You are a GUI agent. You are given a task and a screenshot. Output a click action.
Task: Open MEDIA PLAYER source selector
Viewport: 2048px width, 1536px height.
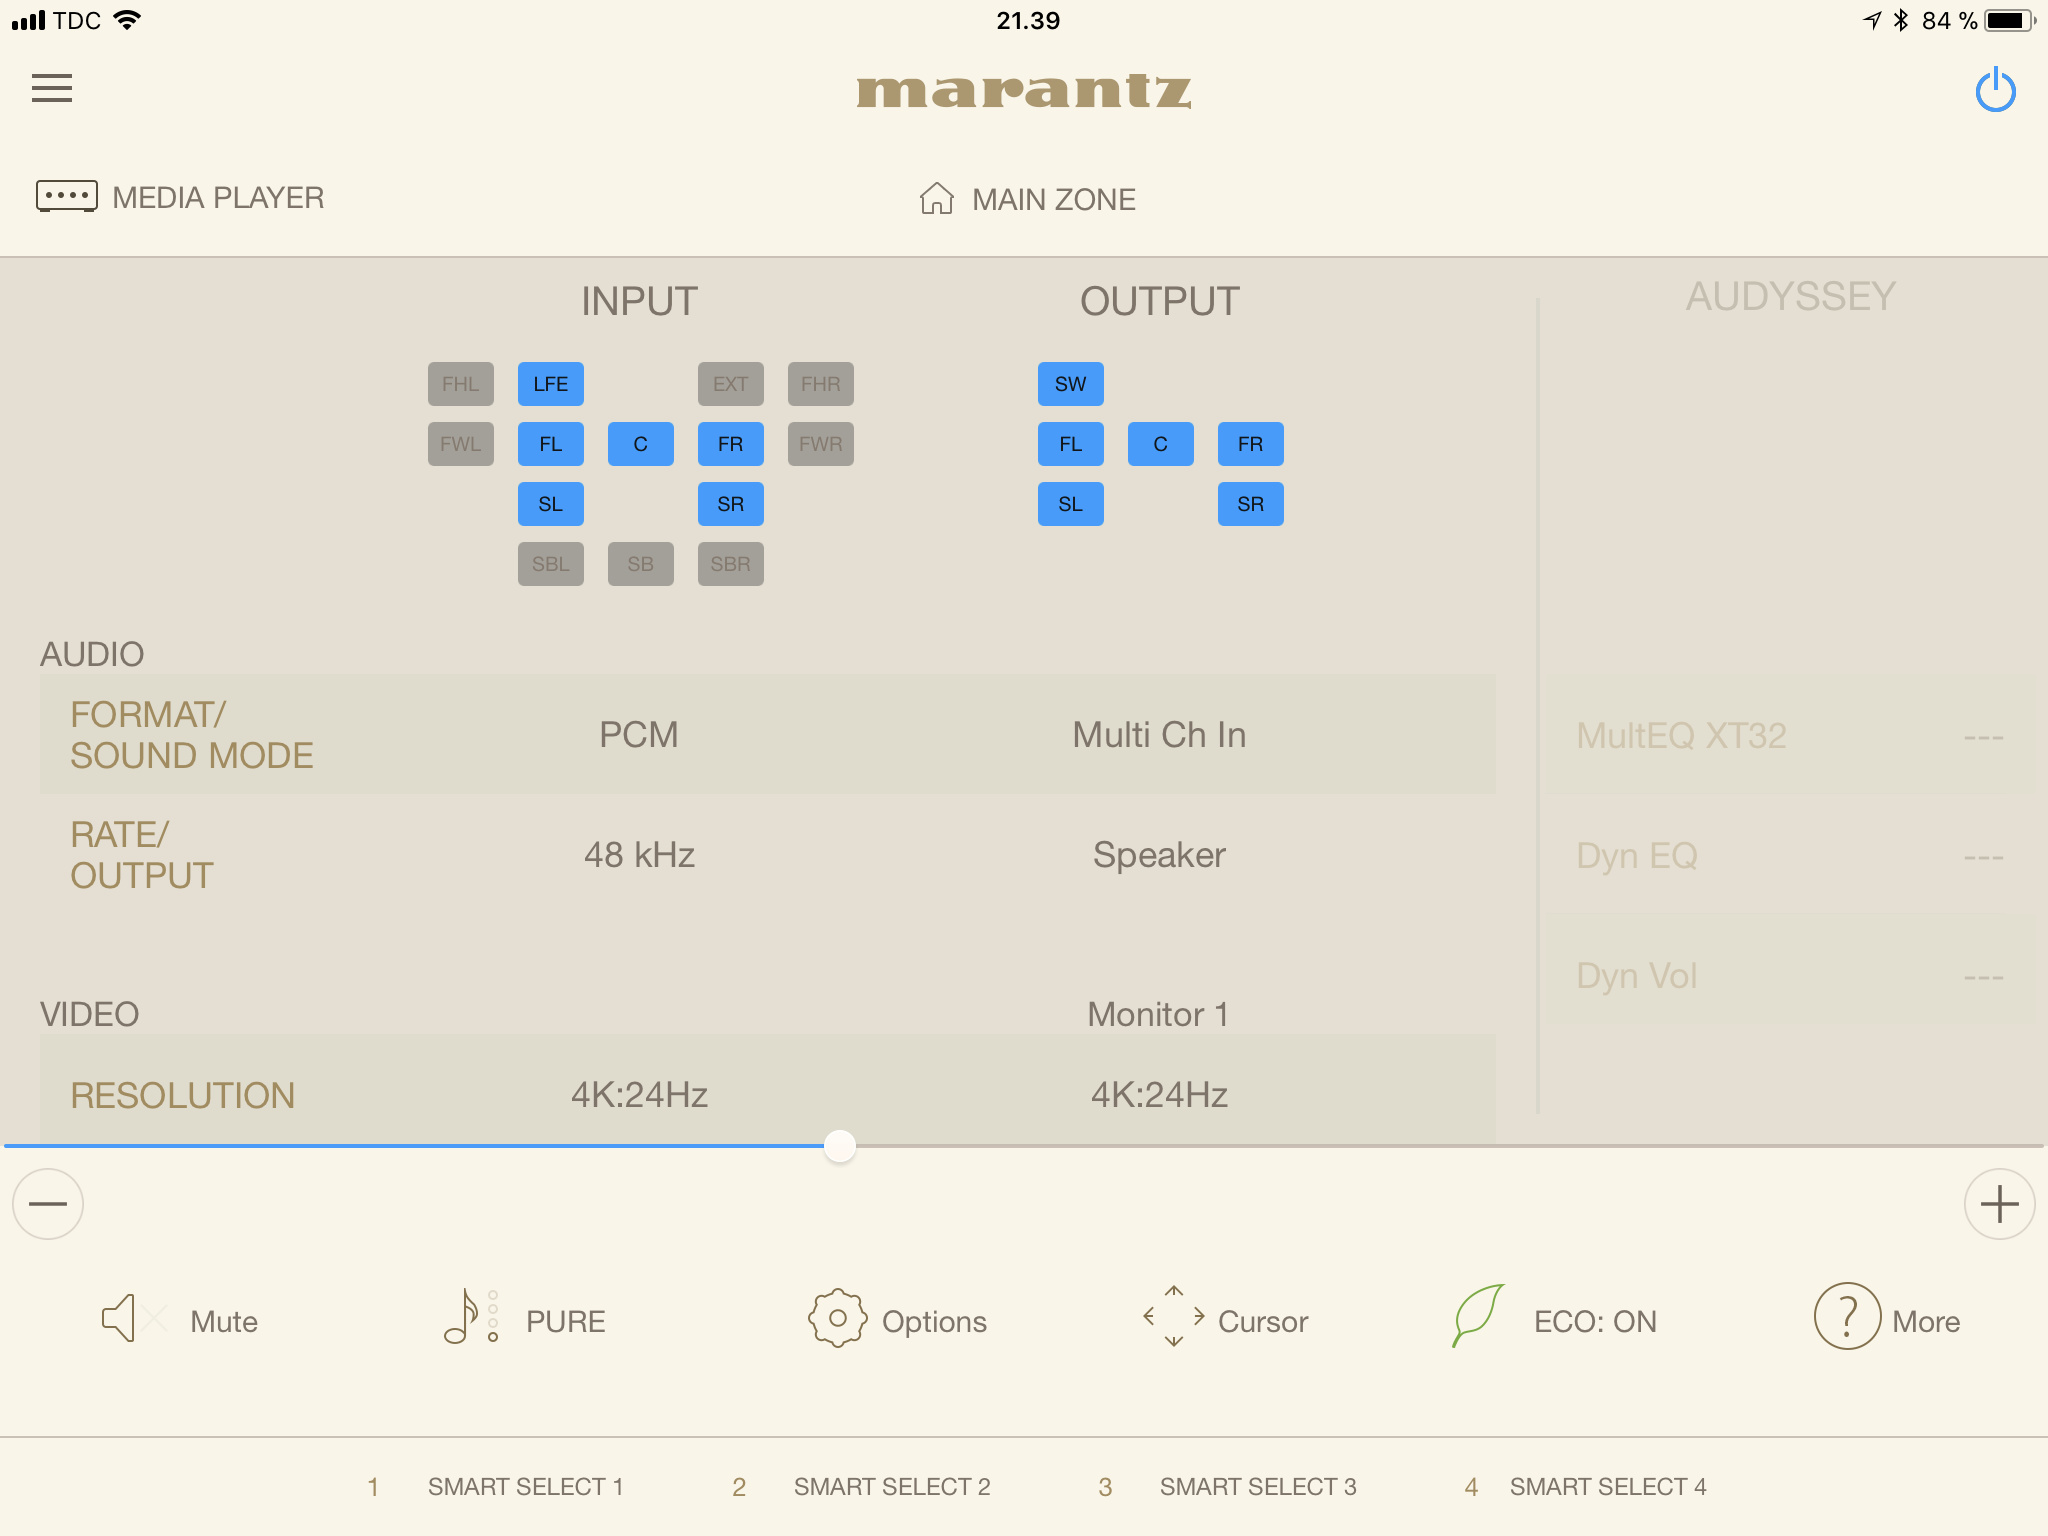(180, 197)
